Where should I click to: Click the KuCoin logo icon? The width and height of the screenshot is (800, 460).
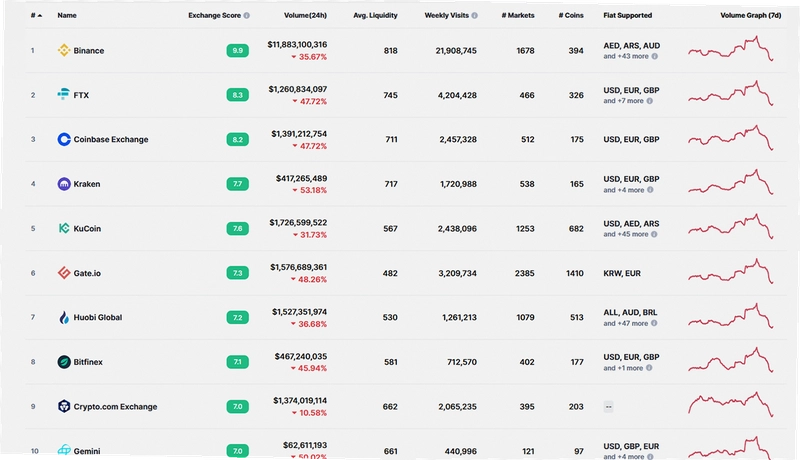[x=64, y=228]
